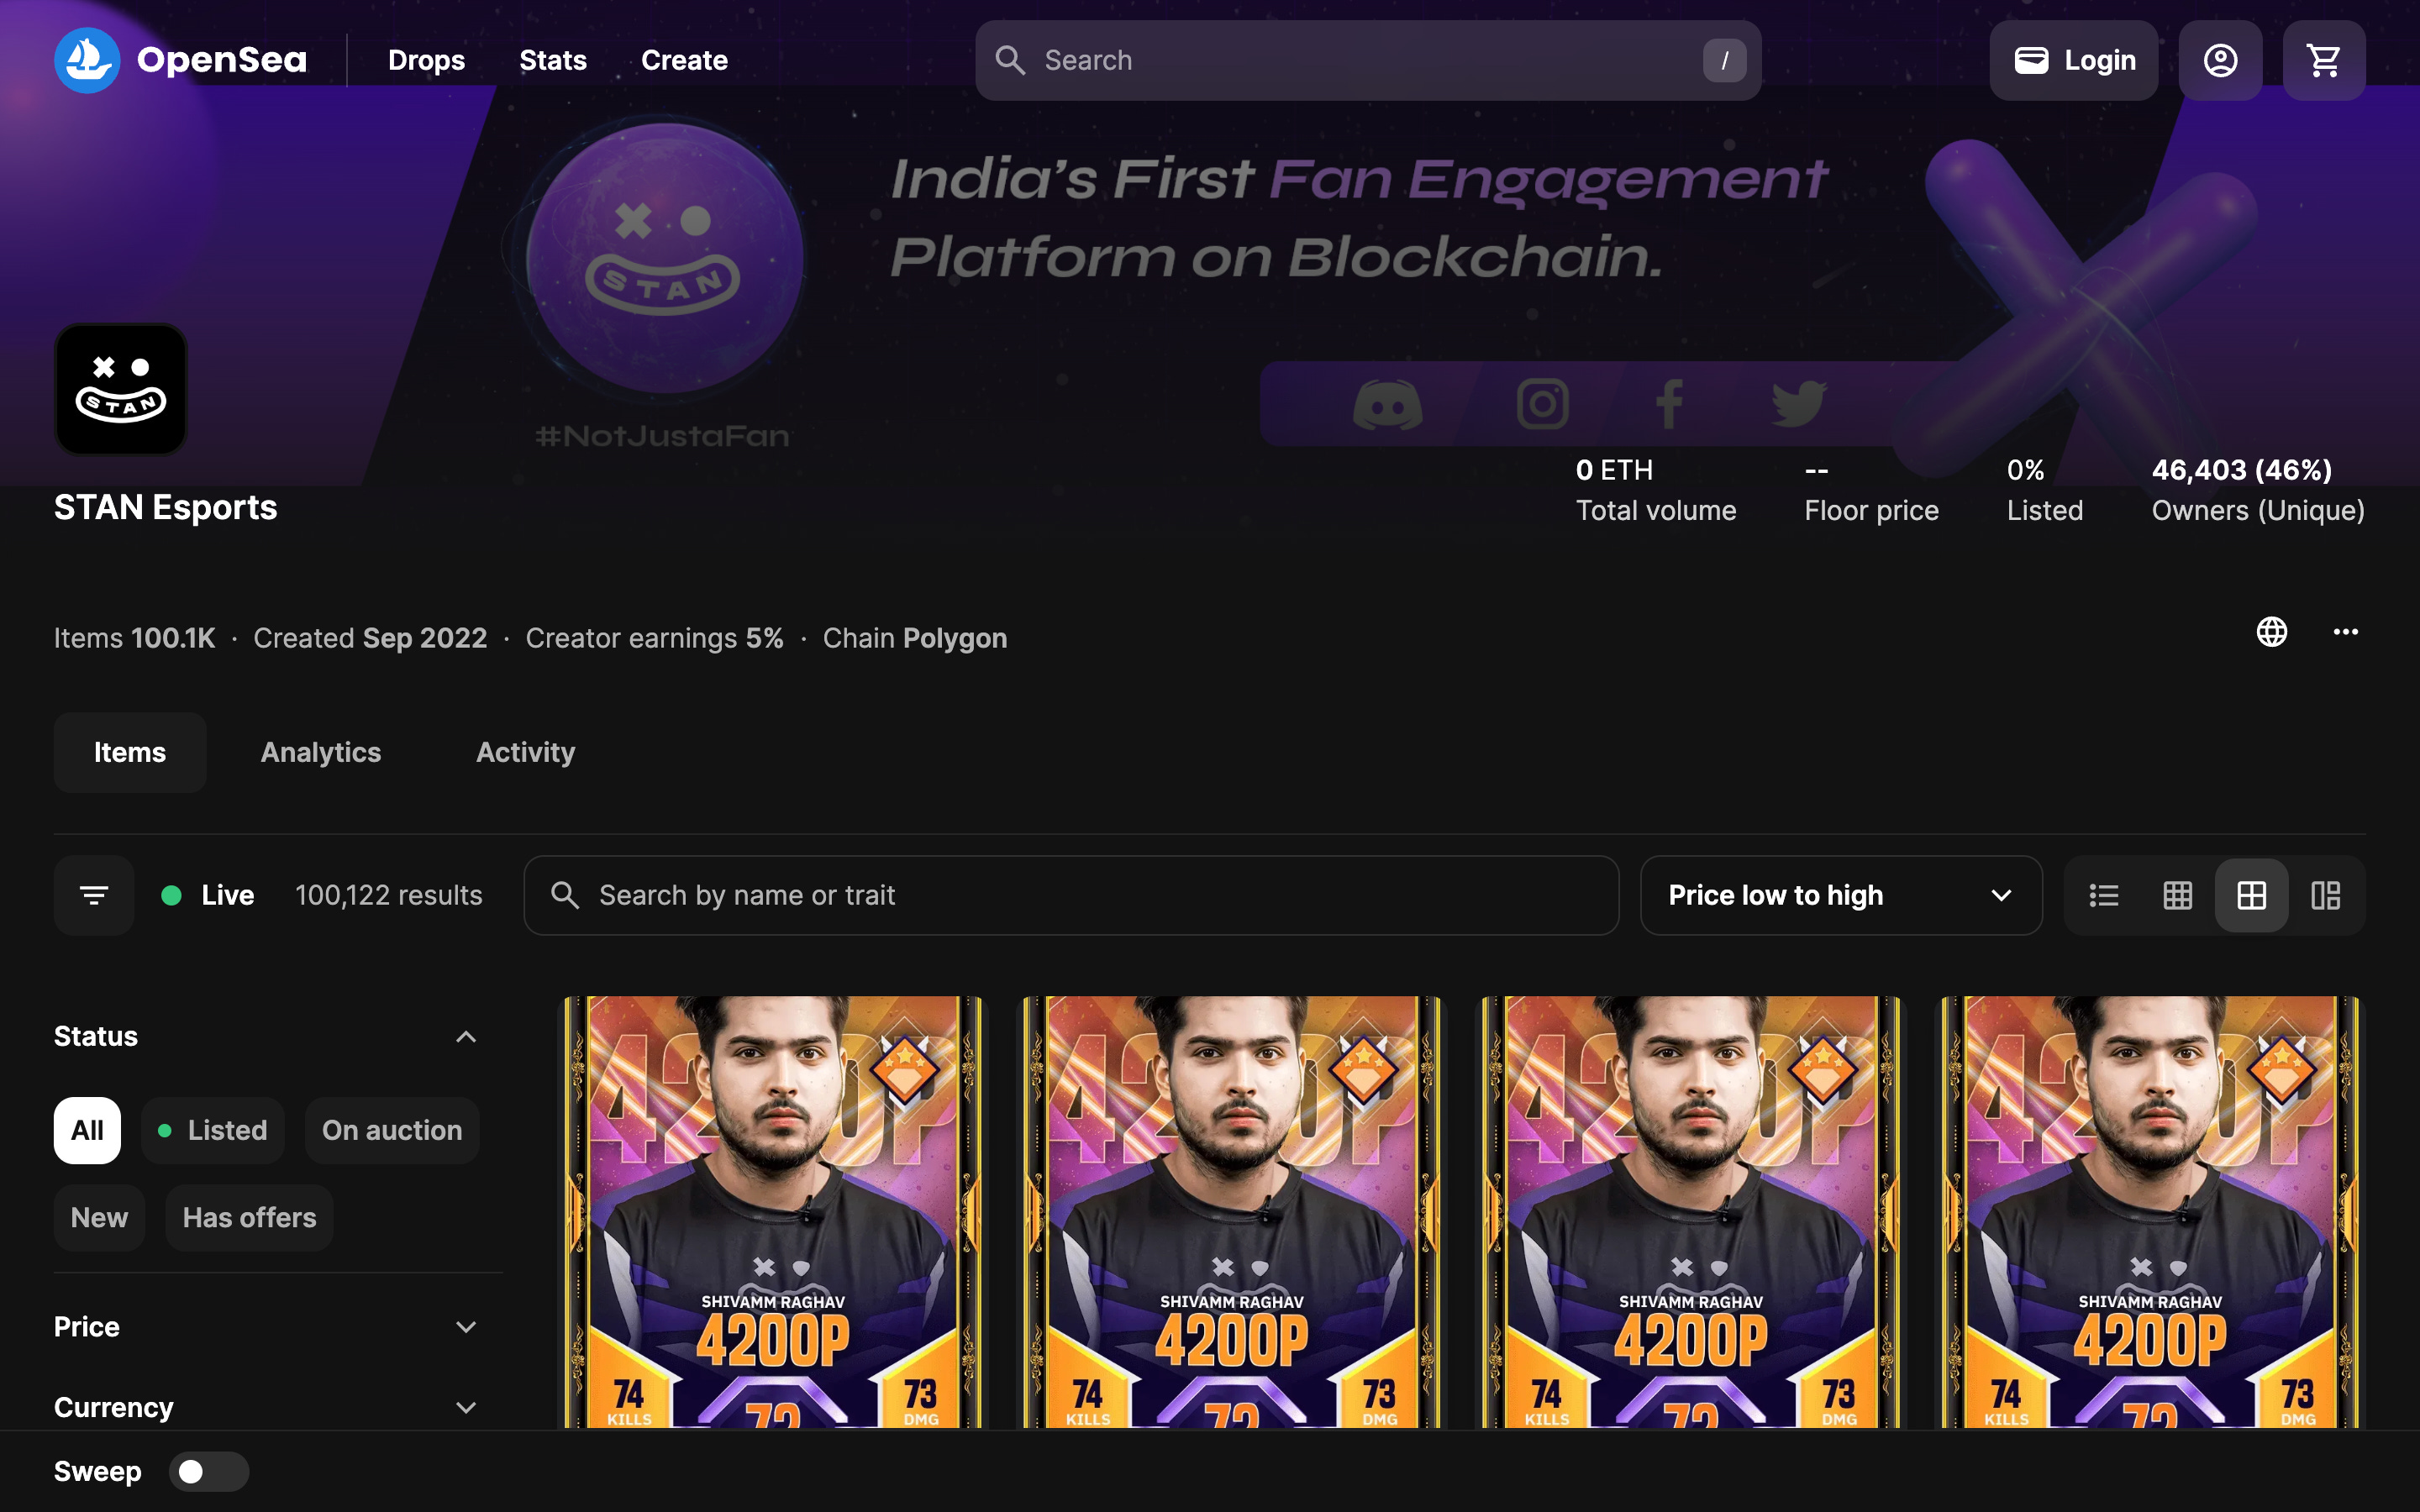Toggle the Sweep switch
Image resolution: width=2420 pixels, height=1512 pixels.
pos(208,1471)
